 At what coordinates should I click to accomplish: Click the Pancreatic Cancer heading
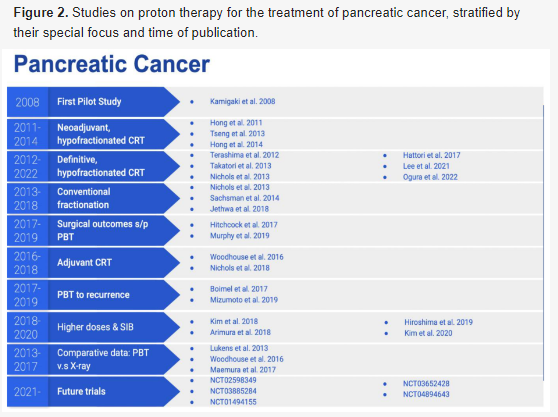(112, 64)
